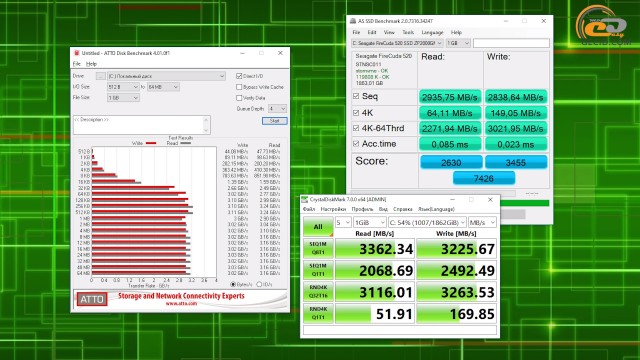The height and width of the screenshot is (360, 640).
Task: Select the IO/s radio button in ATTO
Action: pos(259,284)
